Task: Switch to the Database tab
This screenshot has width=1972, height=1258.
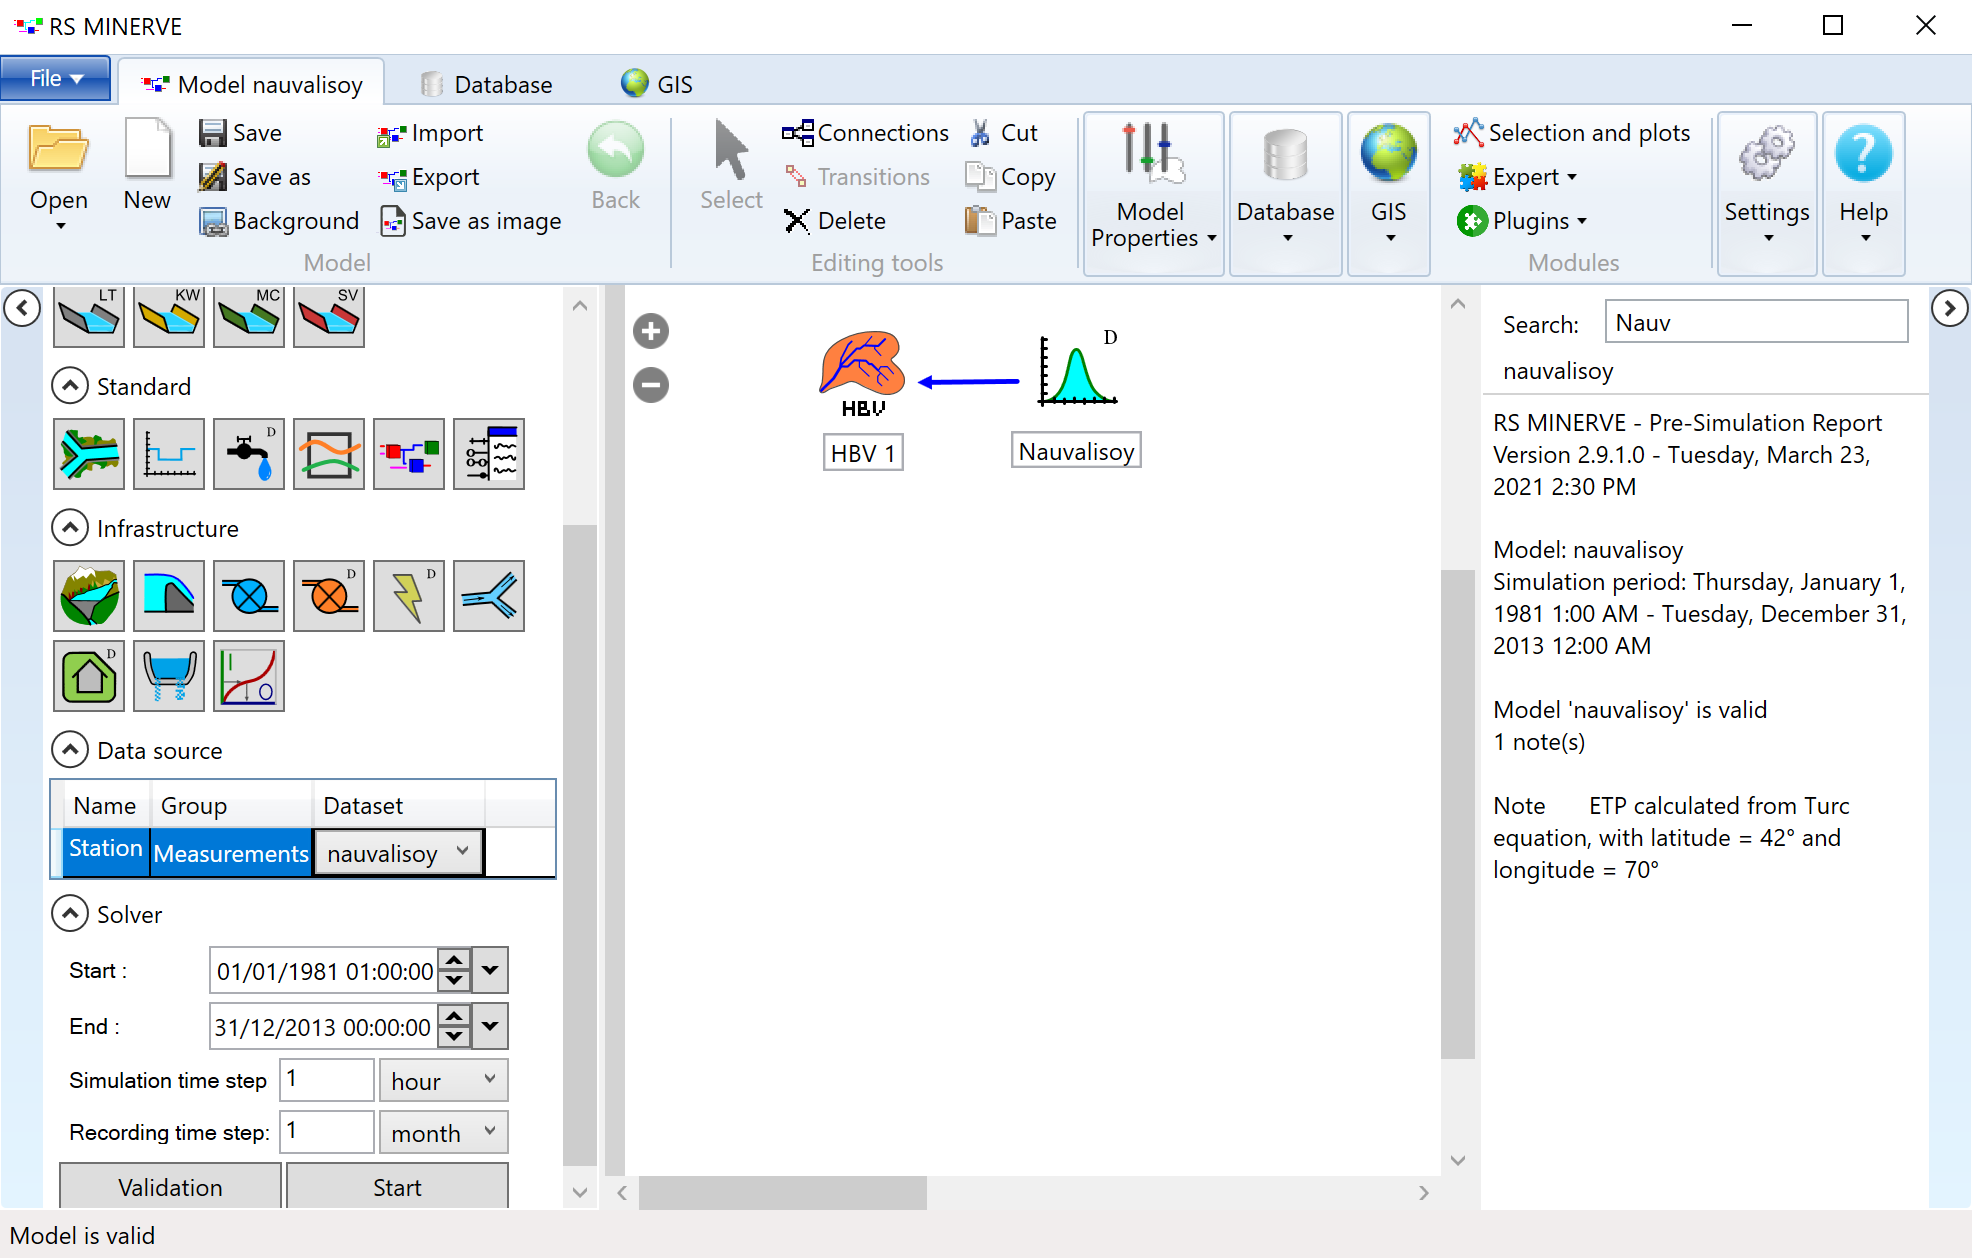Action: (487, 84)
